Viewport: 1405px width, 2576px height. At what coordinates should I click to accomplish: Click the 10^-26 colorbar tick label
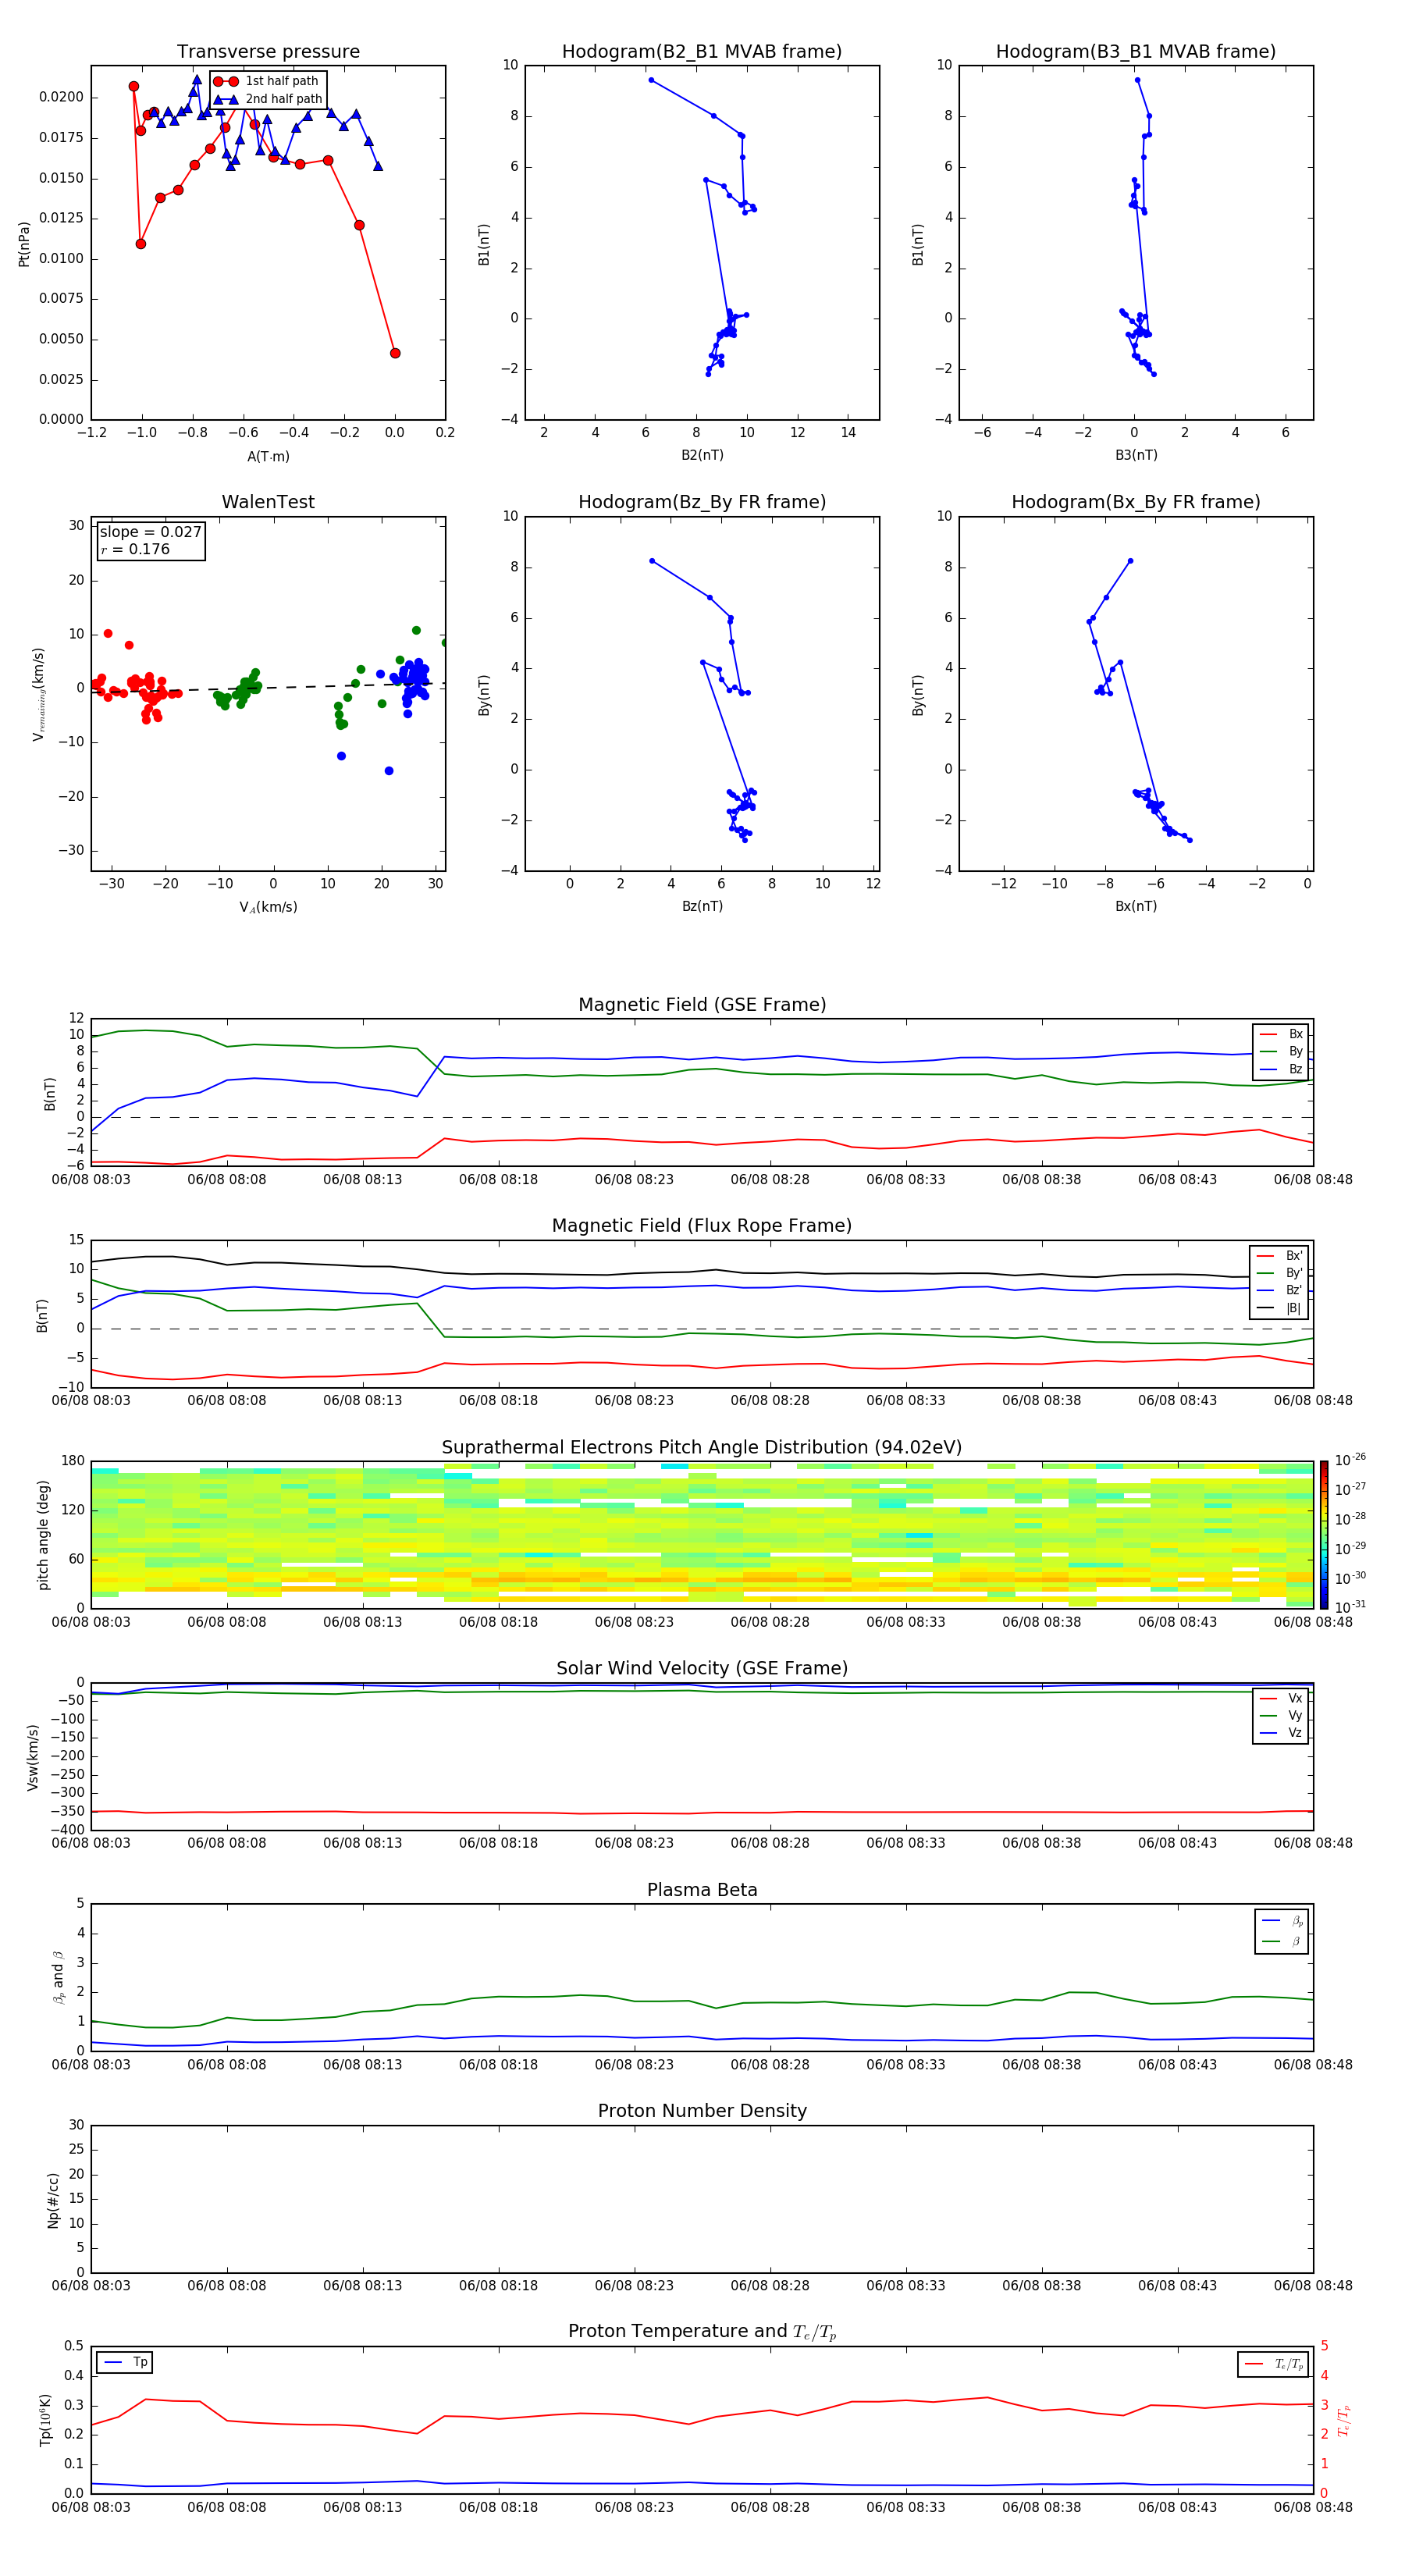pyautogui.click(x=1350, y=1459)
